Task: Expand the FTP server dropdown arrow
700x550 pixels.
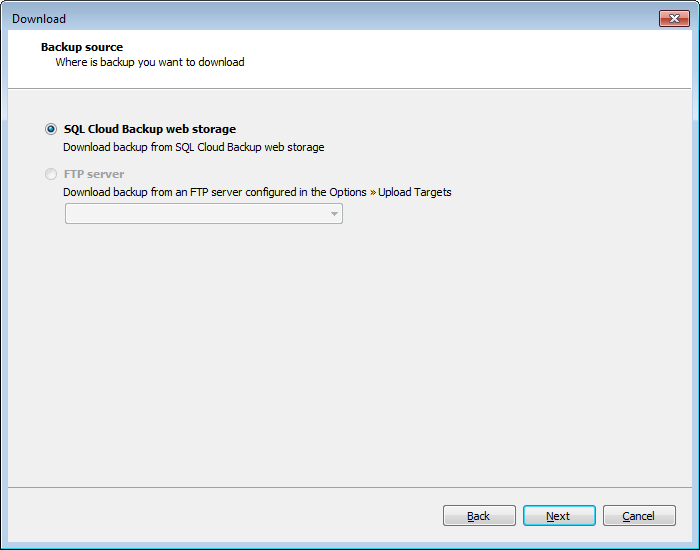Action: pyautogui.click(x=334, y=214)
